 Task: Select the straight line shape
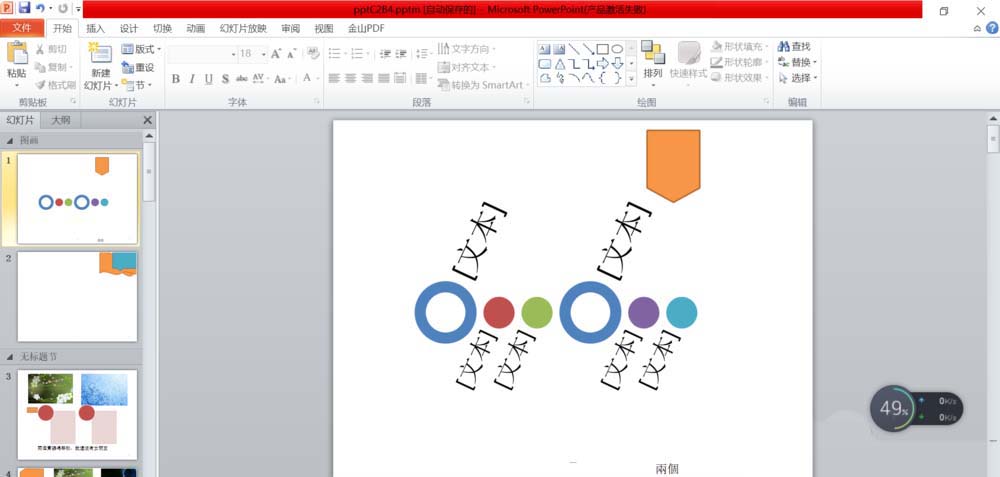pyautogui.click(x=573, y=49)
